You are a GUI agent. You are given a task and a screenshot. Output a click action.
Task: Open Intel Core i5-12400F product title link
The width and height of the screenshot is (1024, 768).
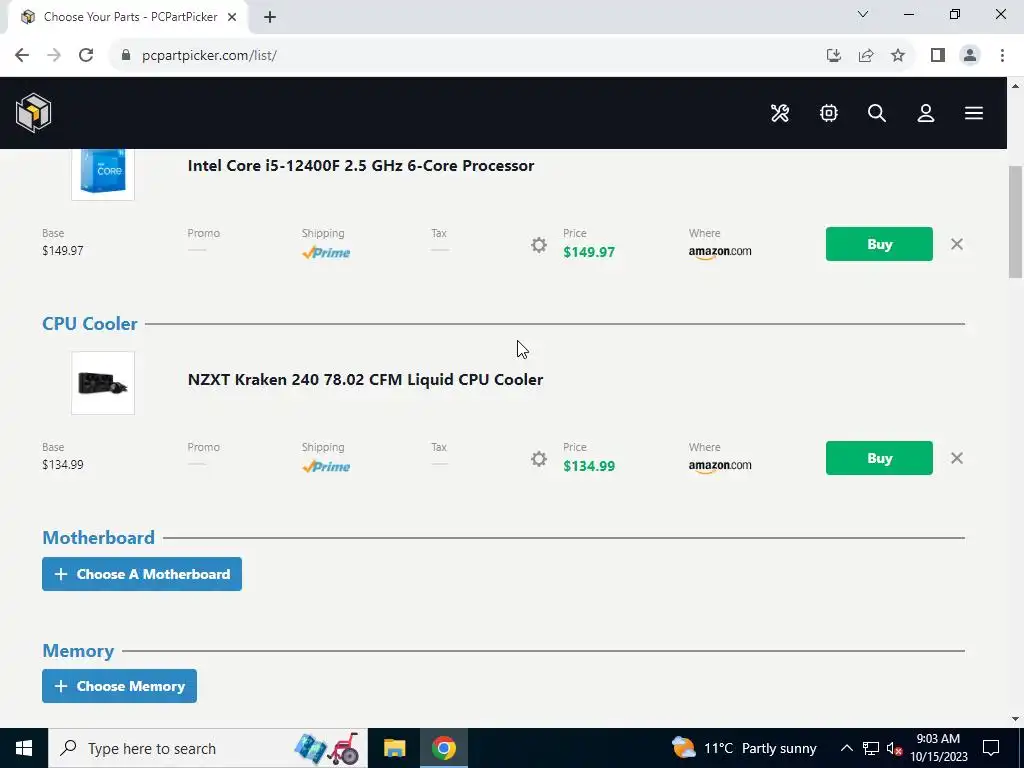[360, 165]
